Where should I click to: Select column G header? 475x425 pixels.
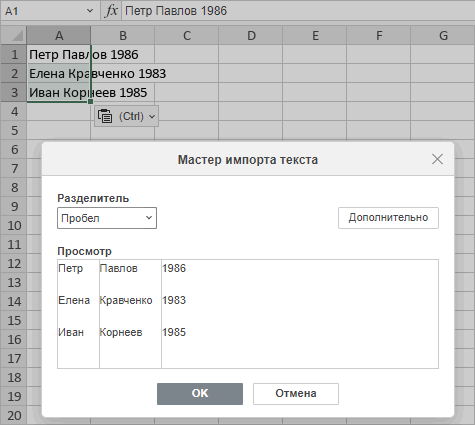pyautogui.click(x=443, y=35)
